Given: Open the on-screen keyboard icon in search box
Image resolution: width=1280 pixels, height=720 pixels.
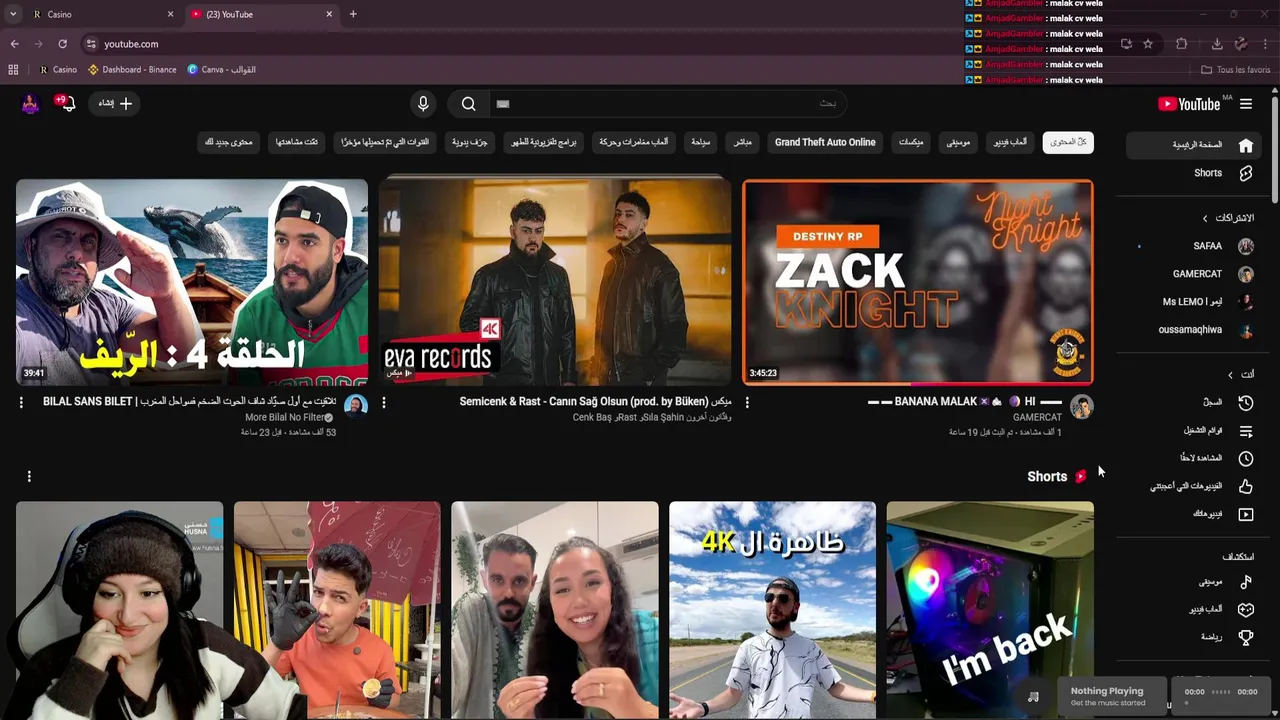Looking at the screenshot, I should pos(503,104).
